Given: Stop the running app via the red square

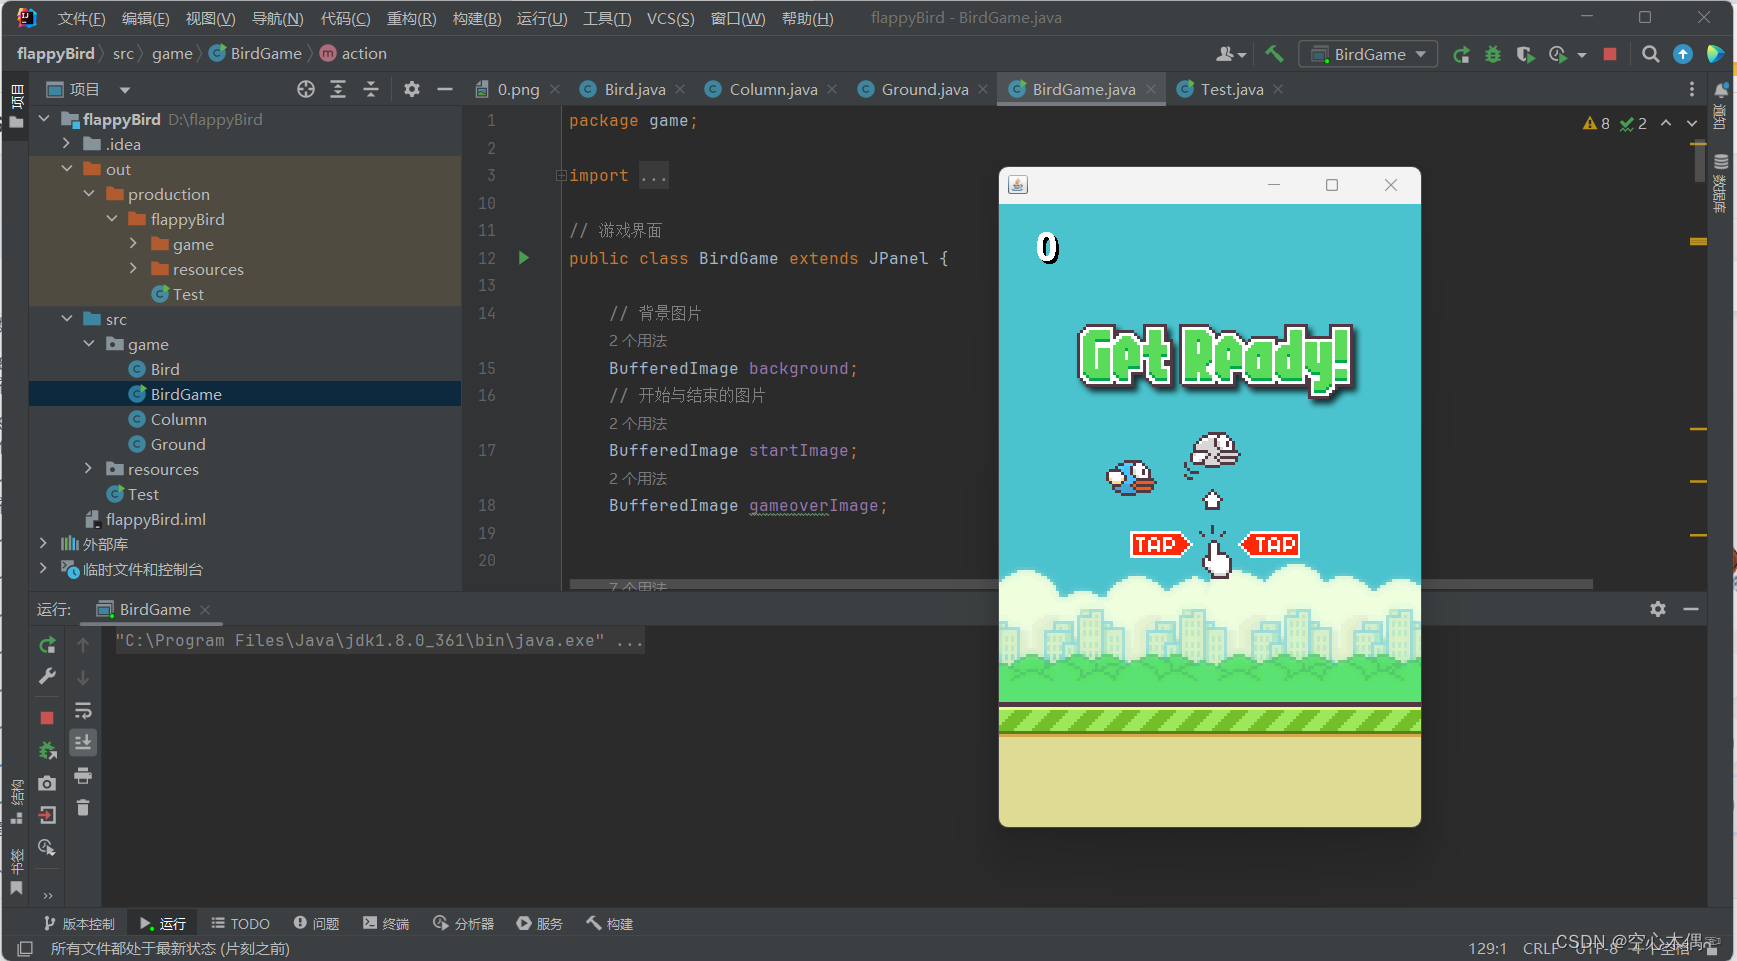Looking at the screenshot, I should click(1610, 54).
